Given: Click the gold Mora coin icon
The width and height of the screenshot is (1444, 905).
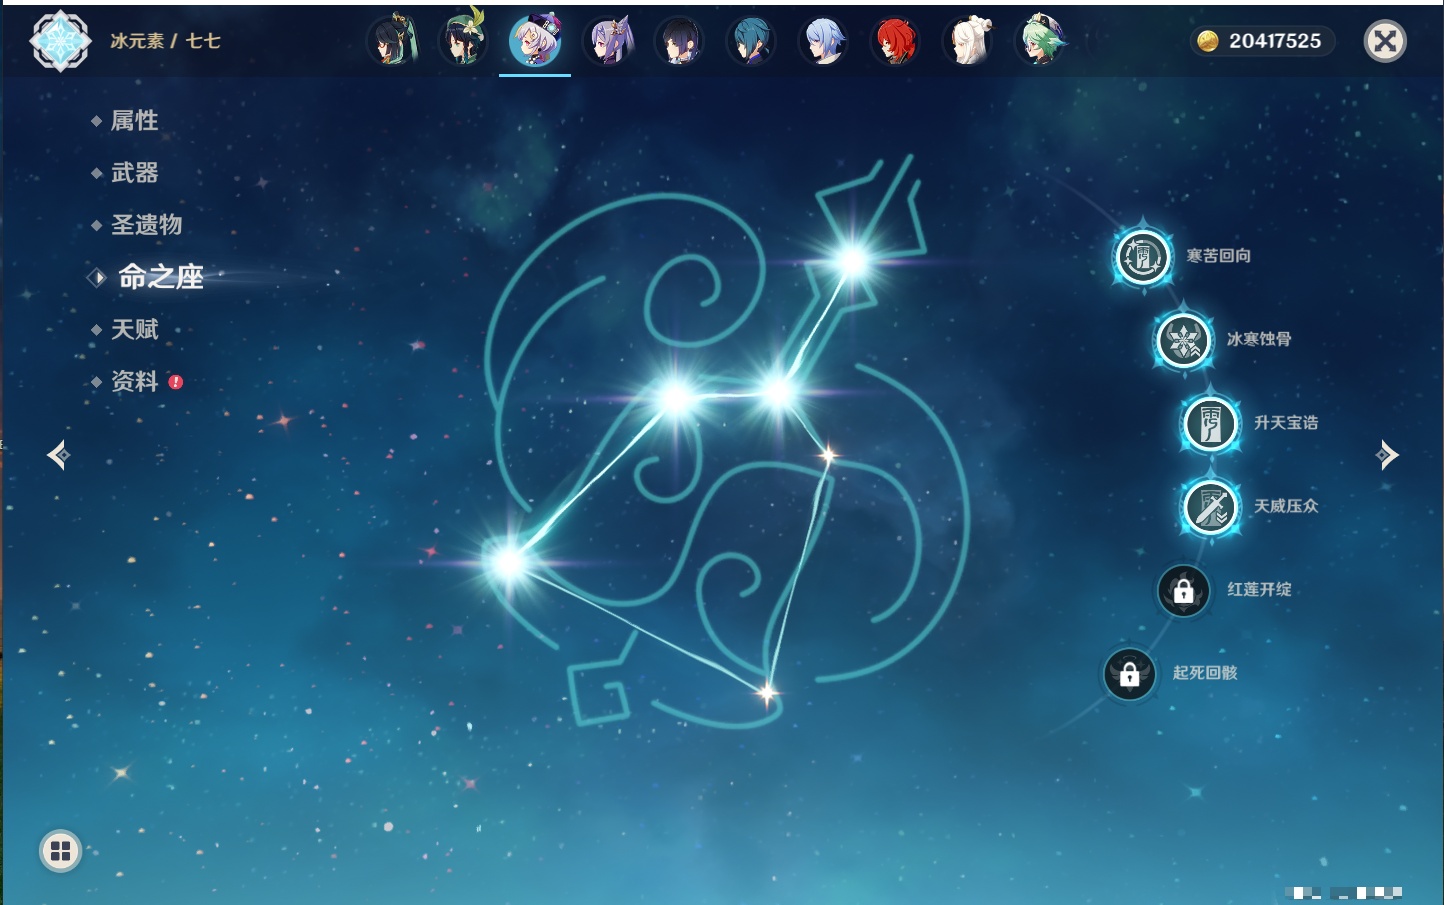Looking at the screenshot, I should coord(1208,41).
